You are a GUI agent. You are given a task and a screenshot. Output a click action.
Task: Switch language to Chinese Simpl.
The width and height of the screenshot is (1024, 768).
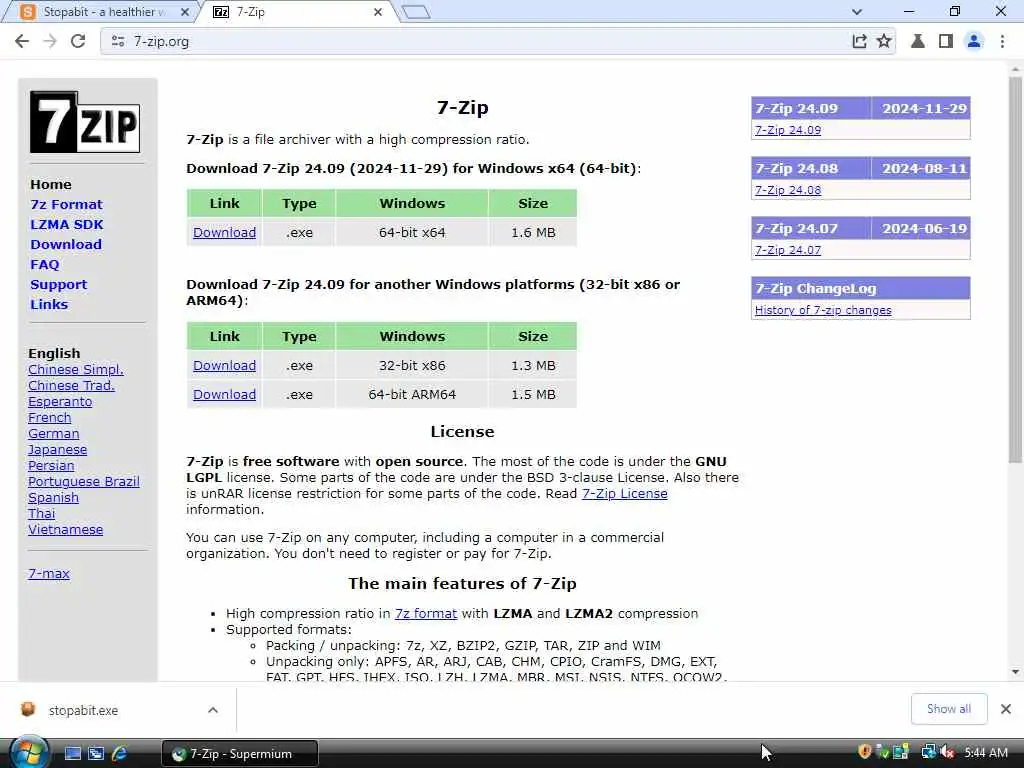pyautogui.click(x=76, y=370)
